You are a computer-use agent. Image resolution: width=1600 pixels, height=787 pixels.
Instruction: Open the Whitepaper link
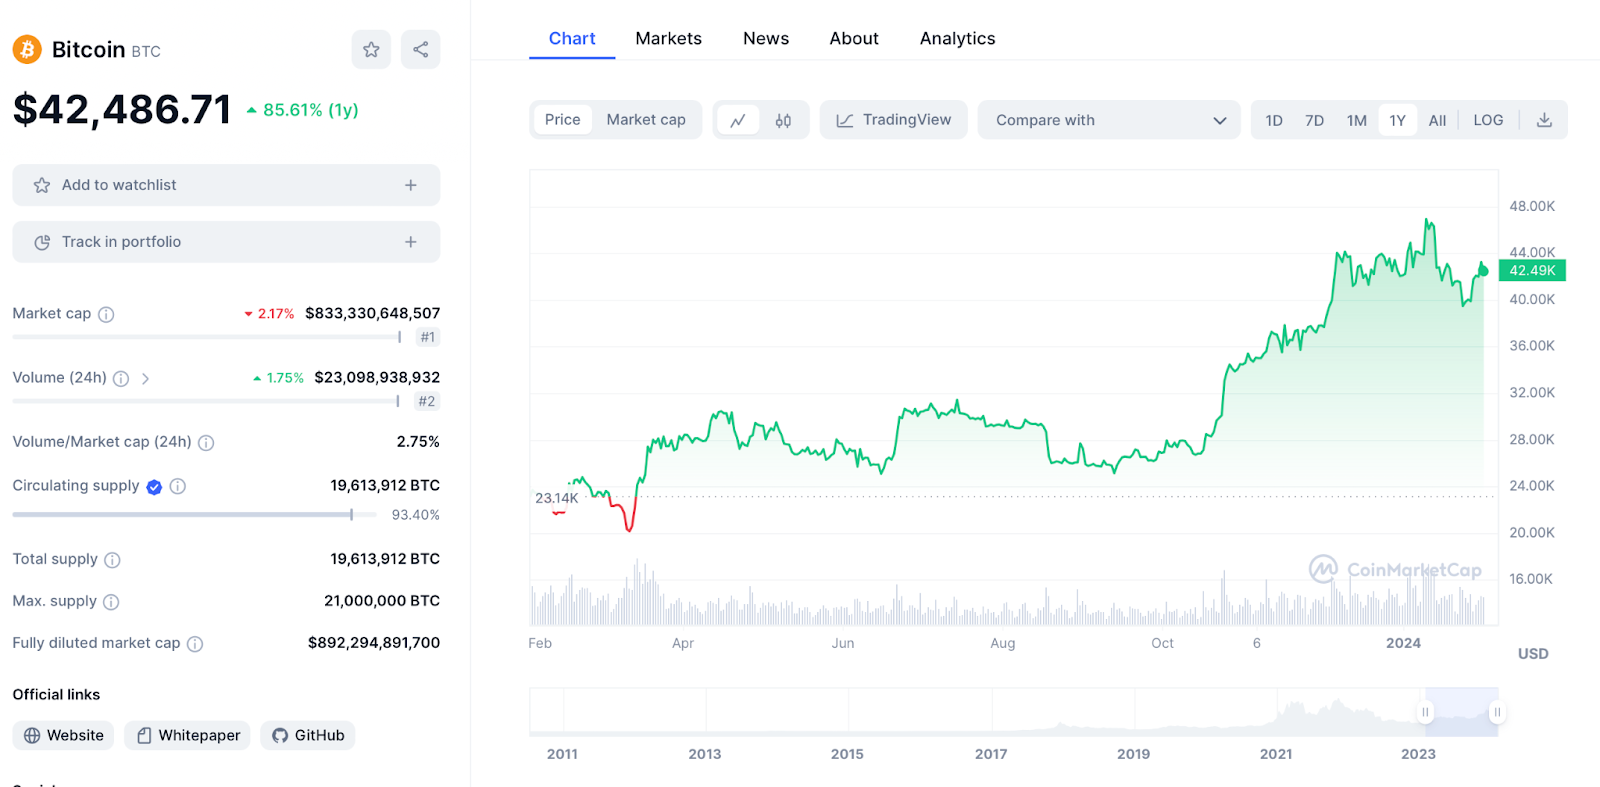coord(187,735)
